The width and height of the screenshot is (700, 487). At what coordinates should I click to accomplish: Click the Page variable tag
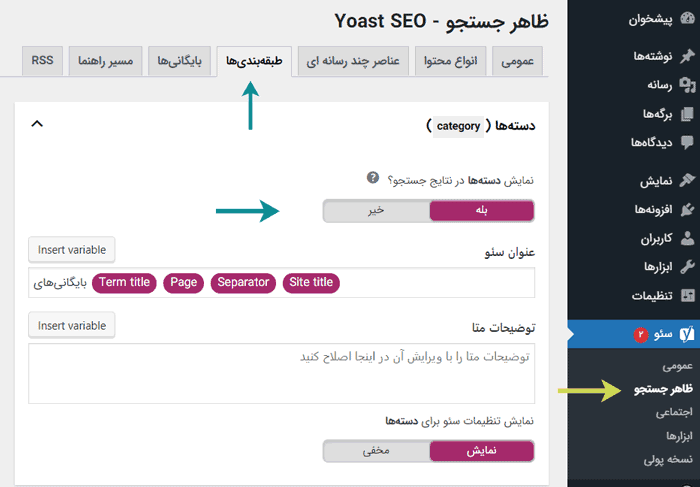(x=183, y=283)
